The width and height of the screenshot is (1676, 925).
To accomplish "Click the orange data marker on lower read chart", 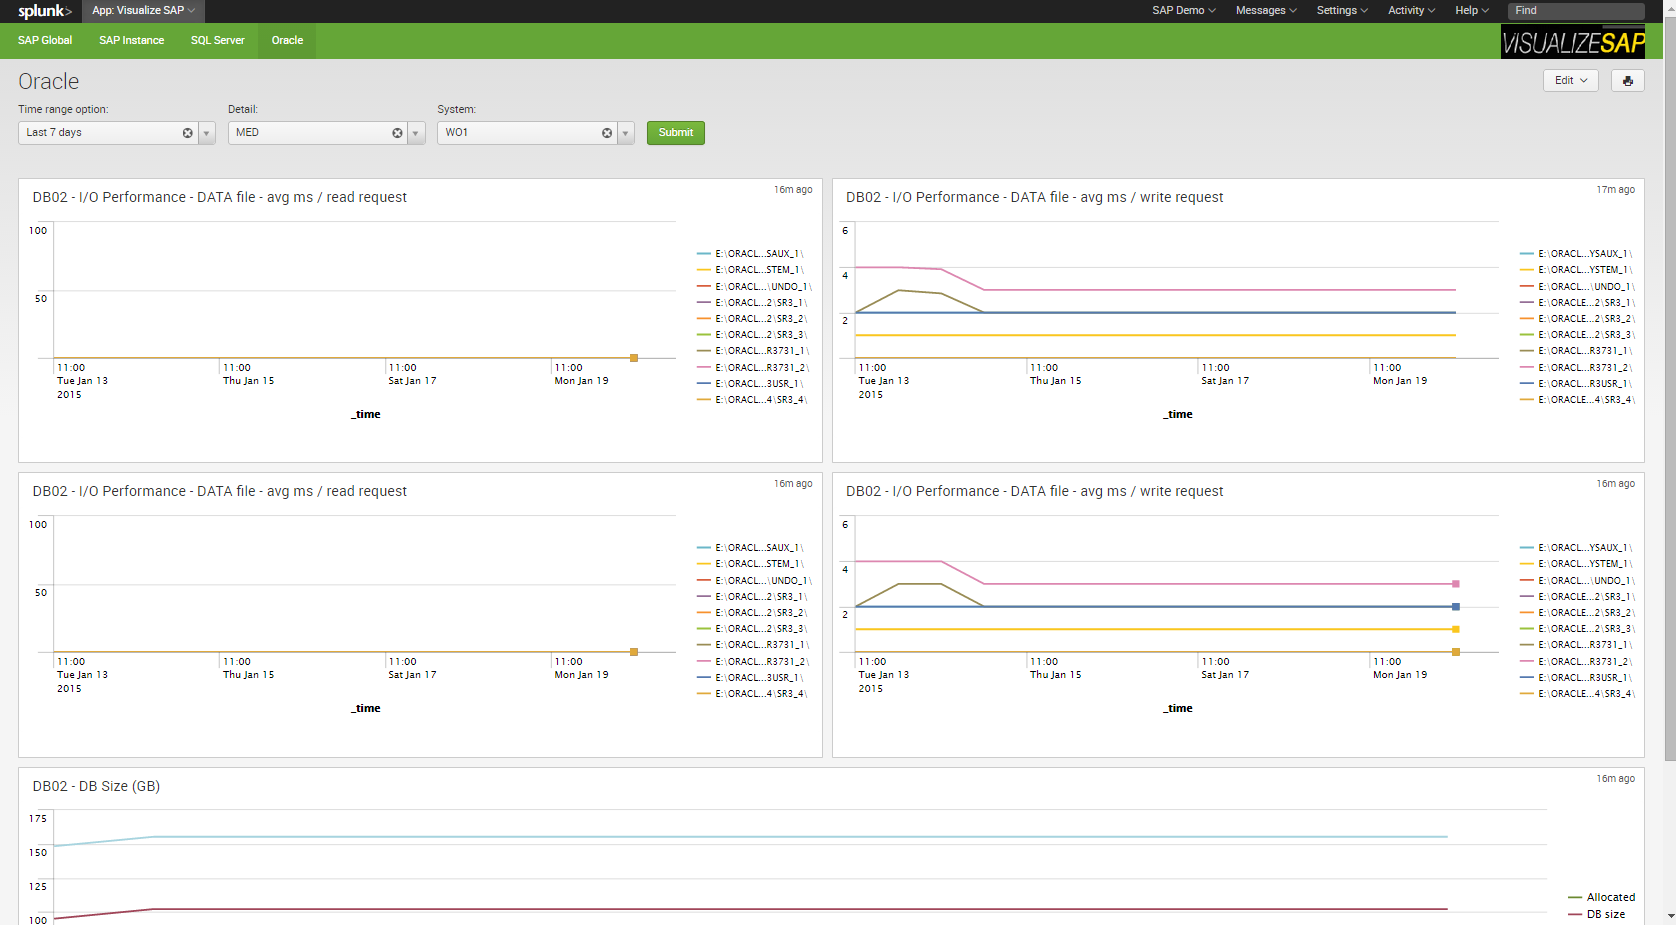I will point(634,652).
